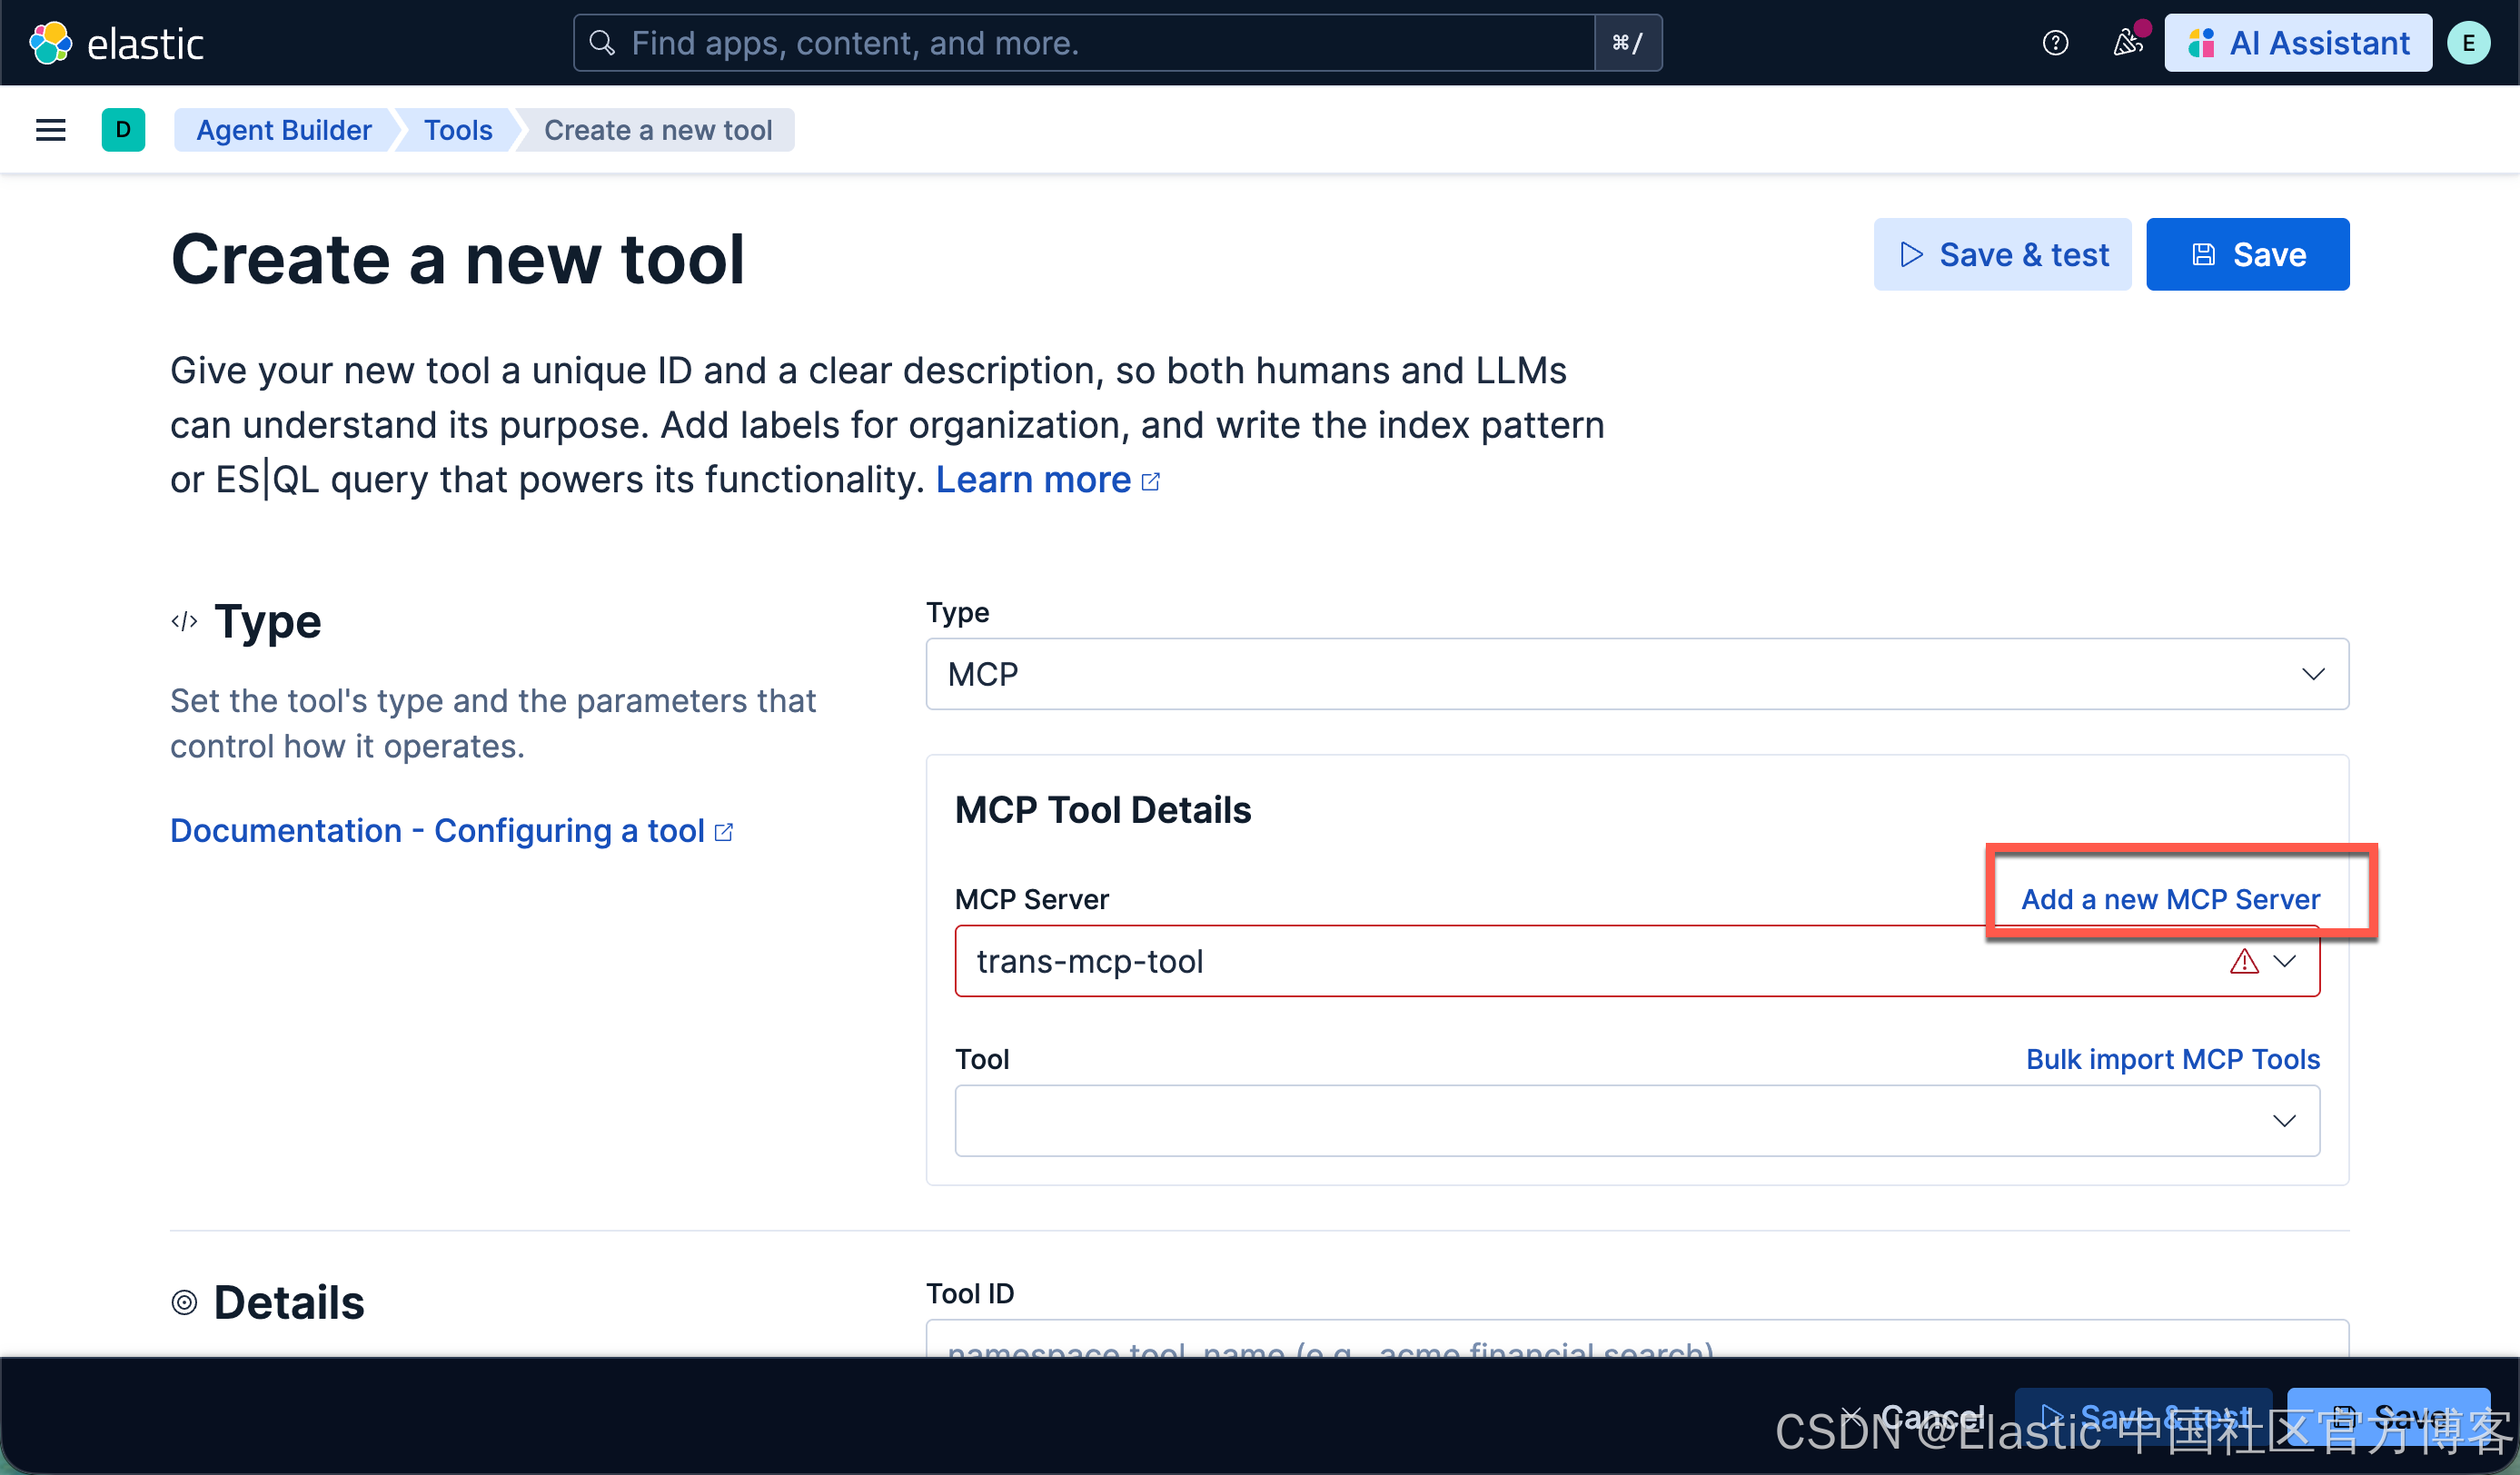
Task: Click the E user avatar
Action: coord(2468,43)
